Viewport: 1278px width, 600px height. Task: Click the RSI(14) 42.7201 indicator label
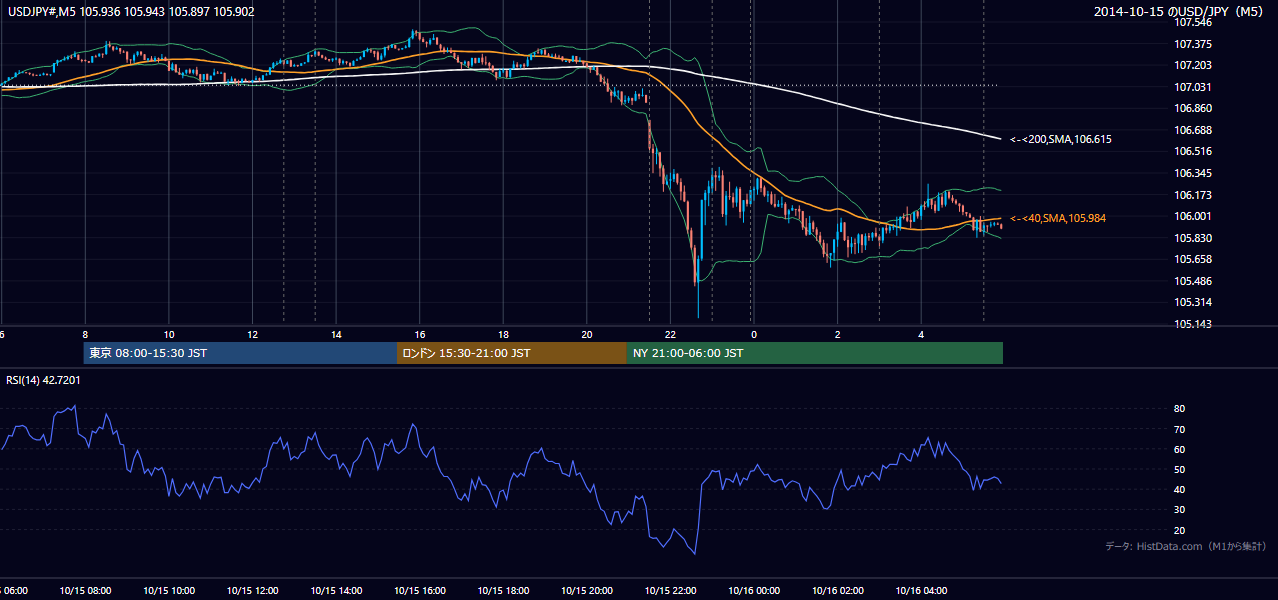click(43, 380)
